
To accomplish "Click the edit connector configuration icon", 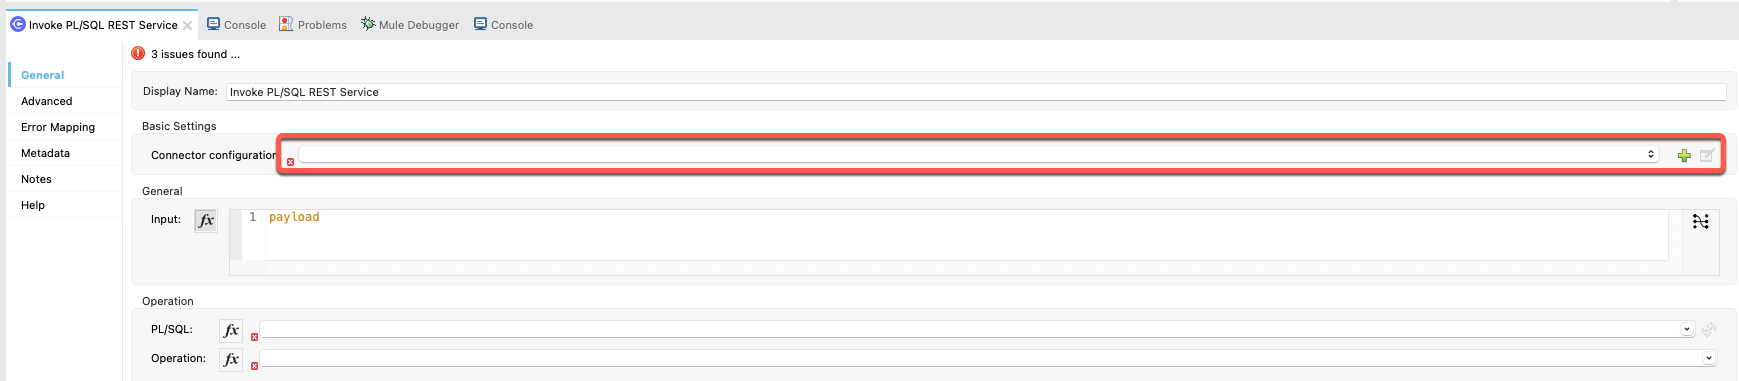I will [1707, 155].
